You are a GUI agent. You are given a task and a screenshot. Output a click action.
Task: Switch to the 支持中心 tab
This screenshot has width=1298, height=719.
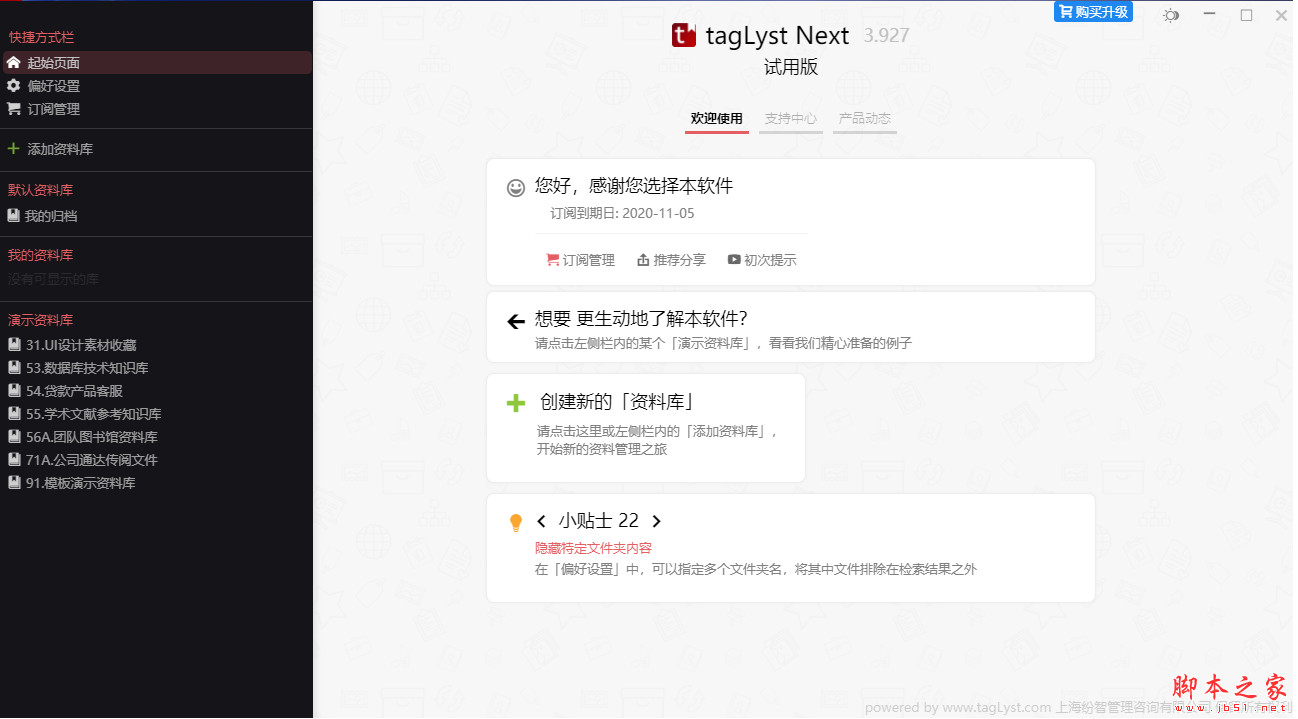[790, 118]
